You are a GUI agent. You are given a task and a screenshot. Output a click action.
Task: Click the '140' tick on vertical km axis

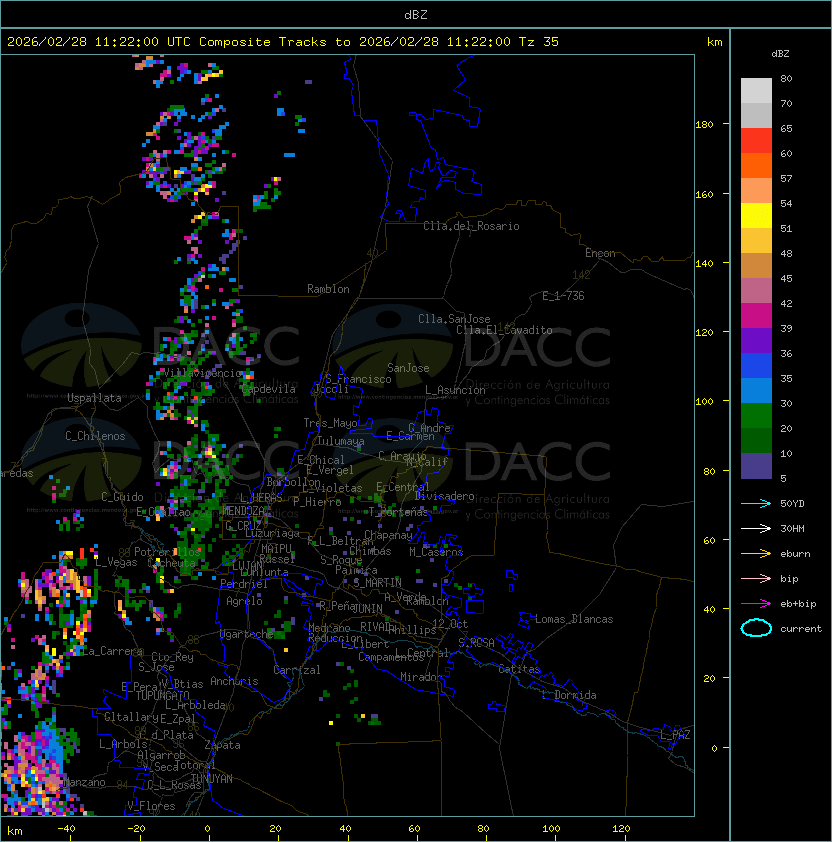click(704, 263)
